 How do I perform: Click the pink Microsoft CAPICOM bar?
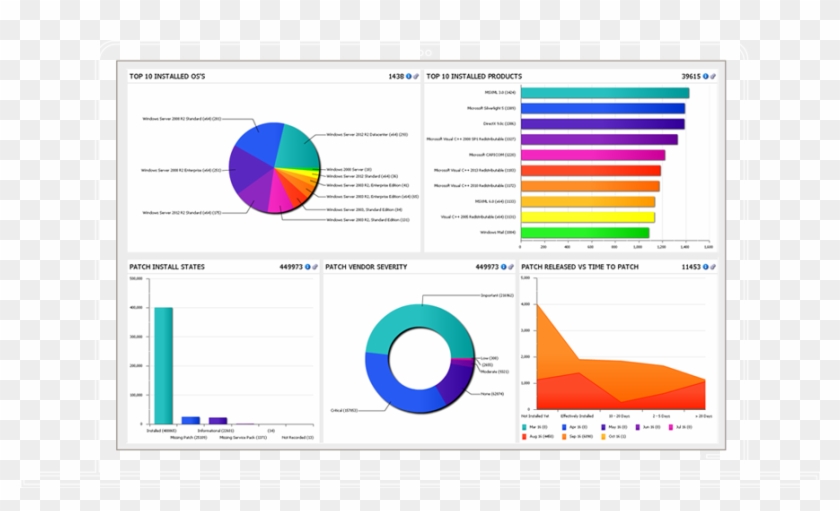point(592,155)
